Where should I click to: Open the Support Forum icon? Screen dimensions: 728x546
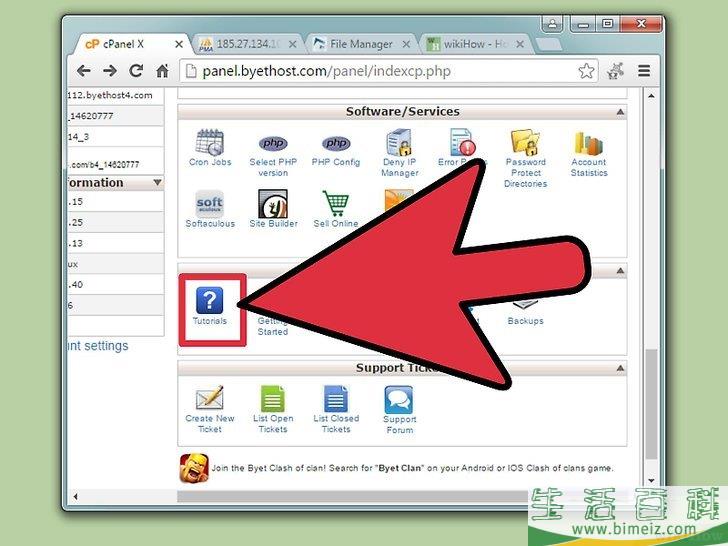pos(399,399)
